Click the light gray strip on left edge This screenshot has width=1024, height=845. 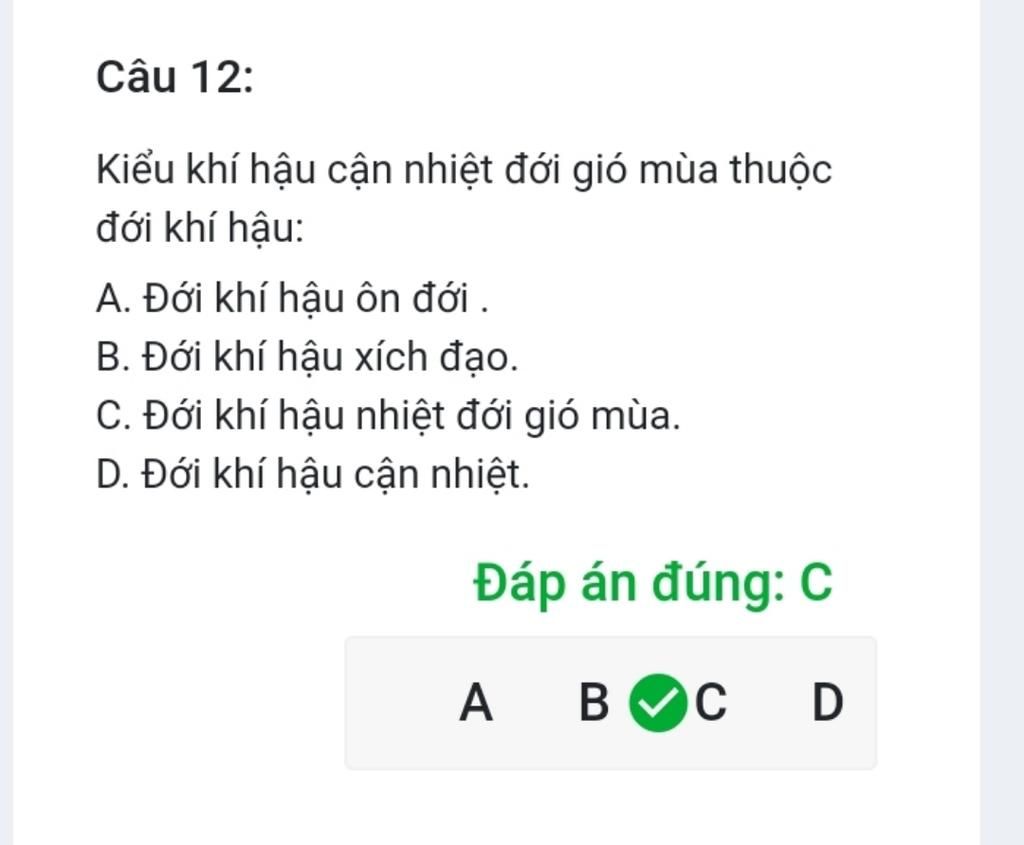tap(6, 422)
